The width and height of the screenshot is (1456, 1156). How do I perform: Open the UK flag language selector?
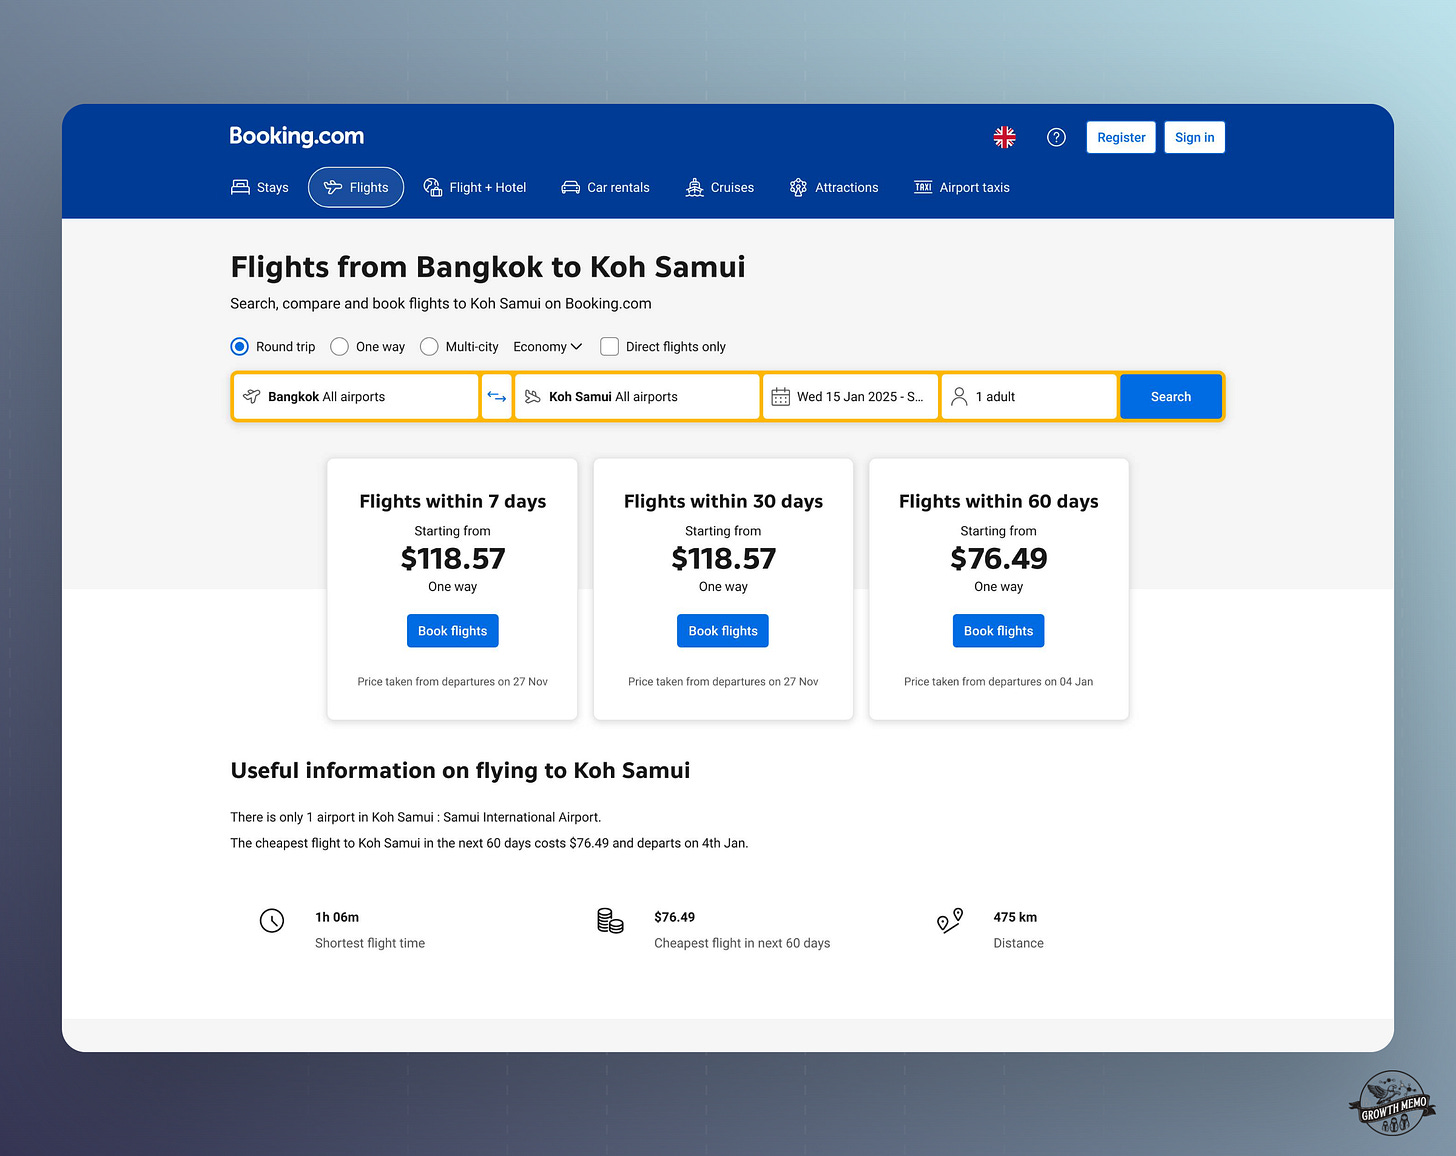1004,137
